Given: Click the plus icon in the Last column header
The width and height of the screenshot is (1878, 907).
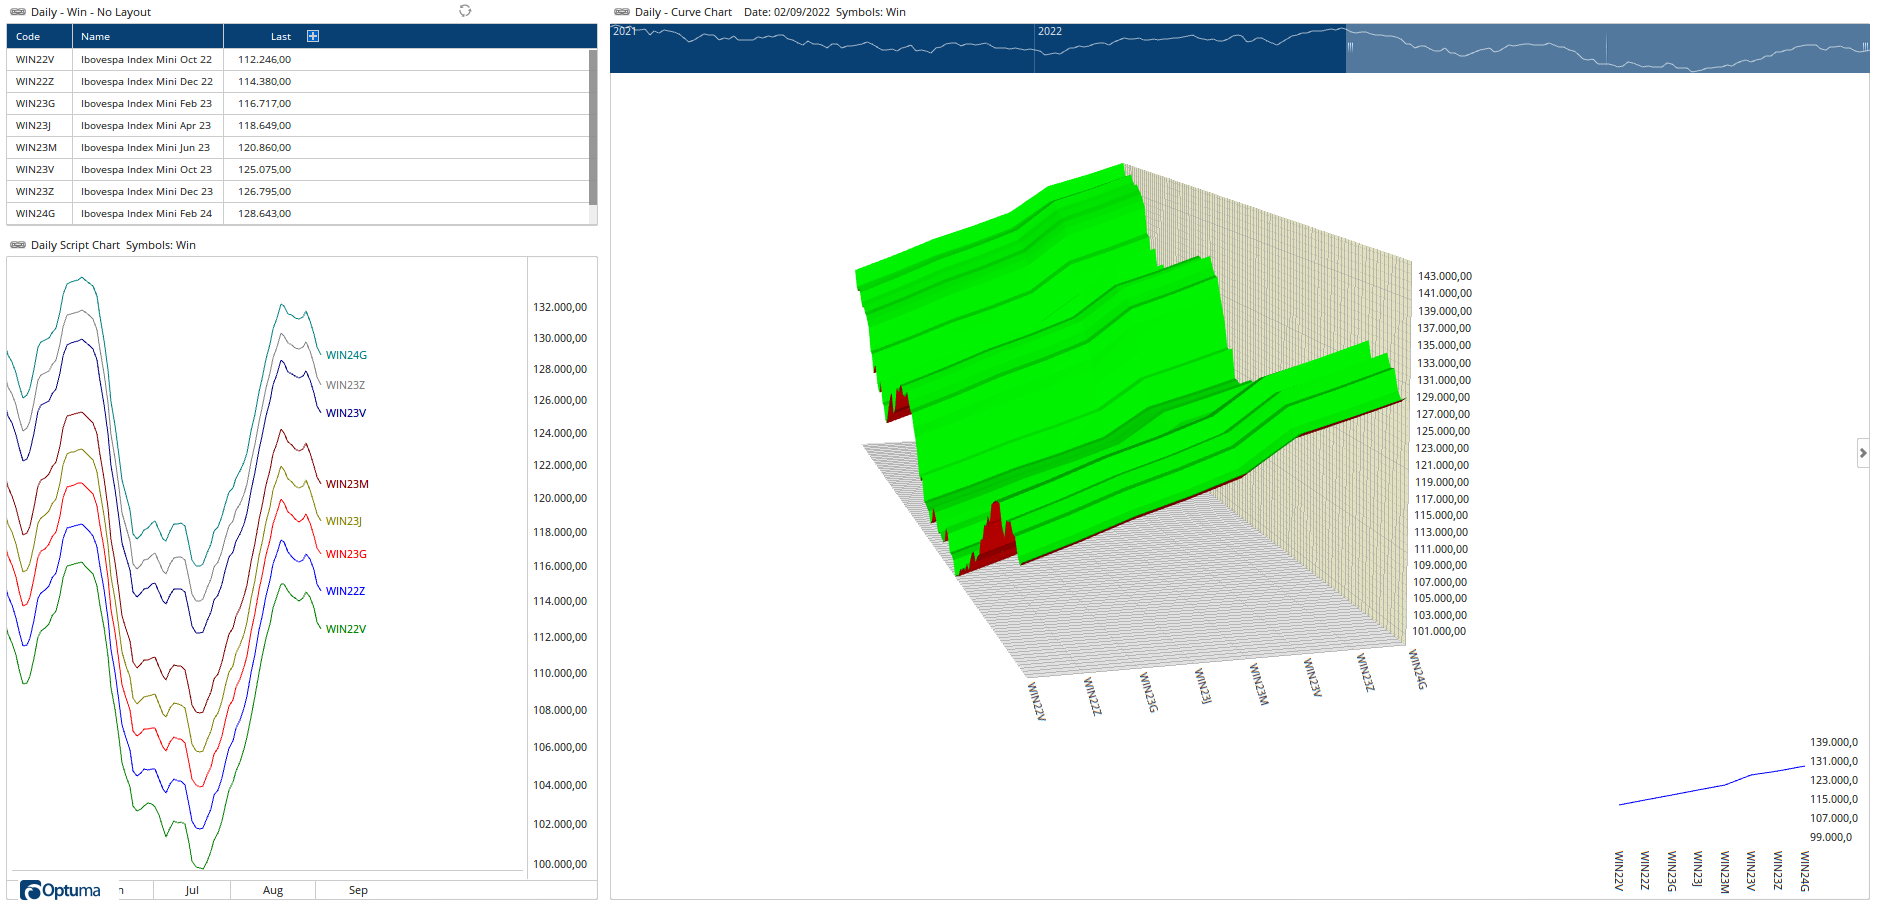Looking at the screenshot, I should (x=313, y=36).
